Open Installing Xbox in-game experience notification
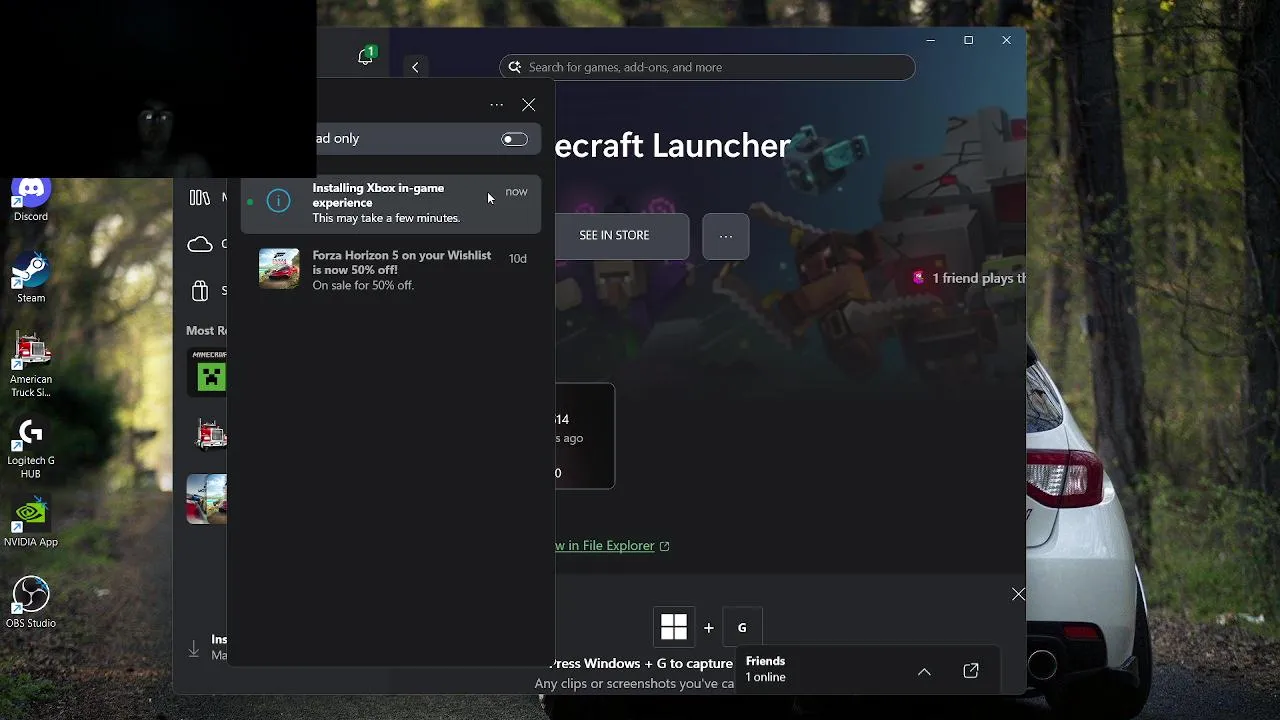1280x720 pixels. 391,203
